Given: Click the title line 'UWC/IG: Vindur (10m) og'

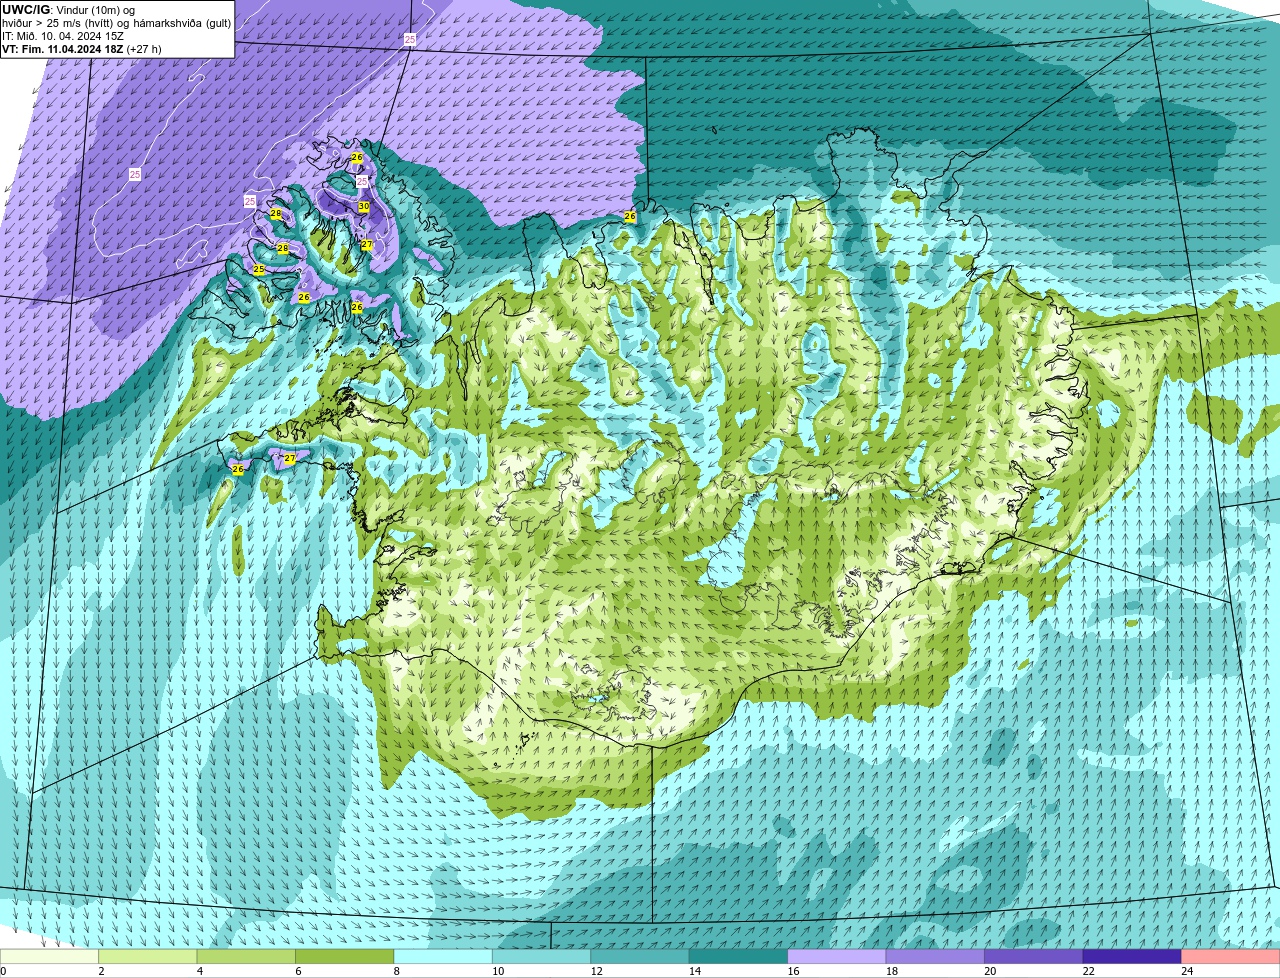Looking at the screenshot, I should click(x=69, y=10).
